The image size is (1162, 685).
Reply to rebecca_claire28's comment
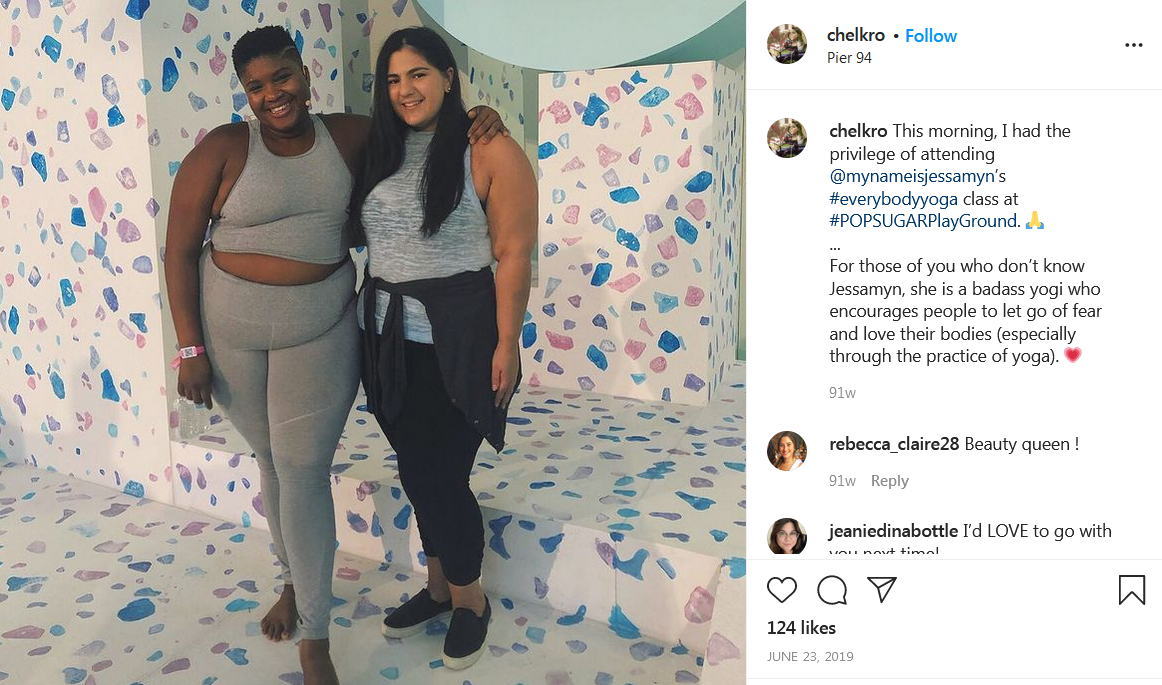pyautogui.click(x=889, y=480)
